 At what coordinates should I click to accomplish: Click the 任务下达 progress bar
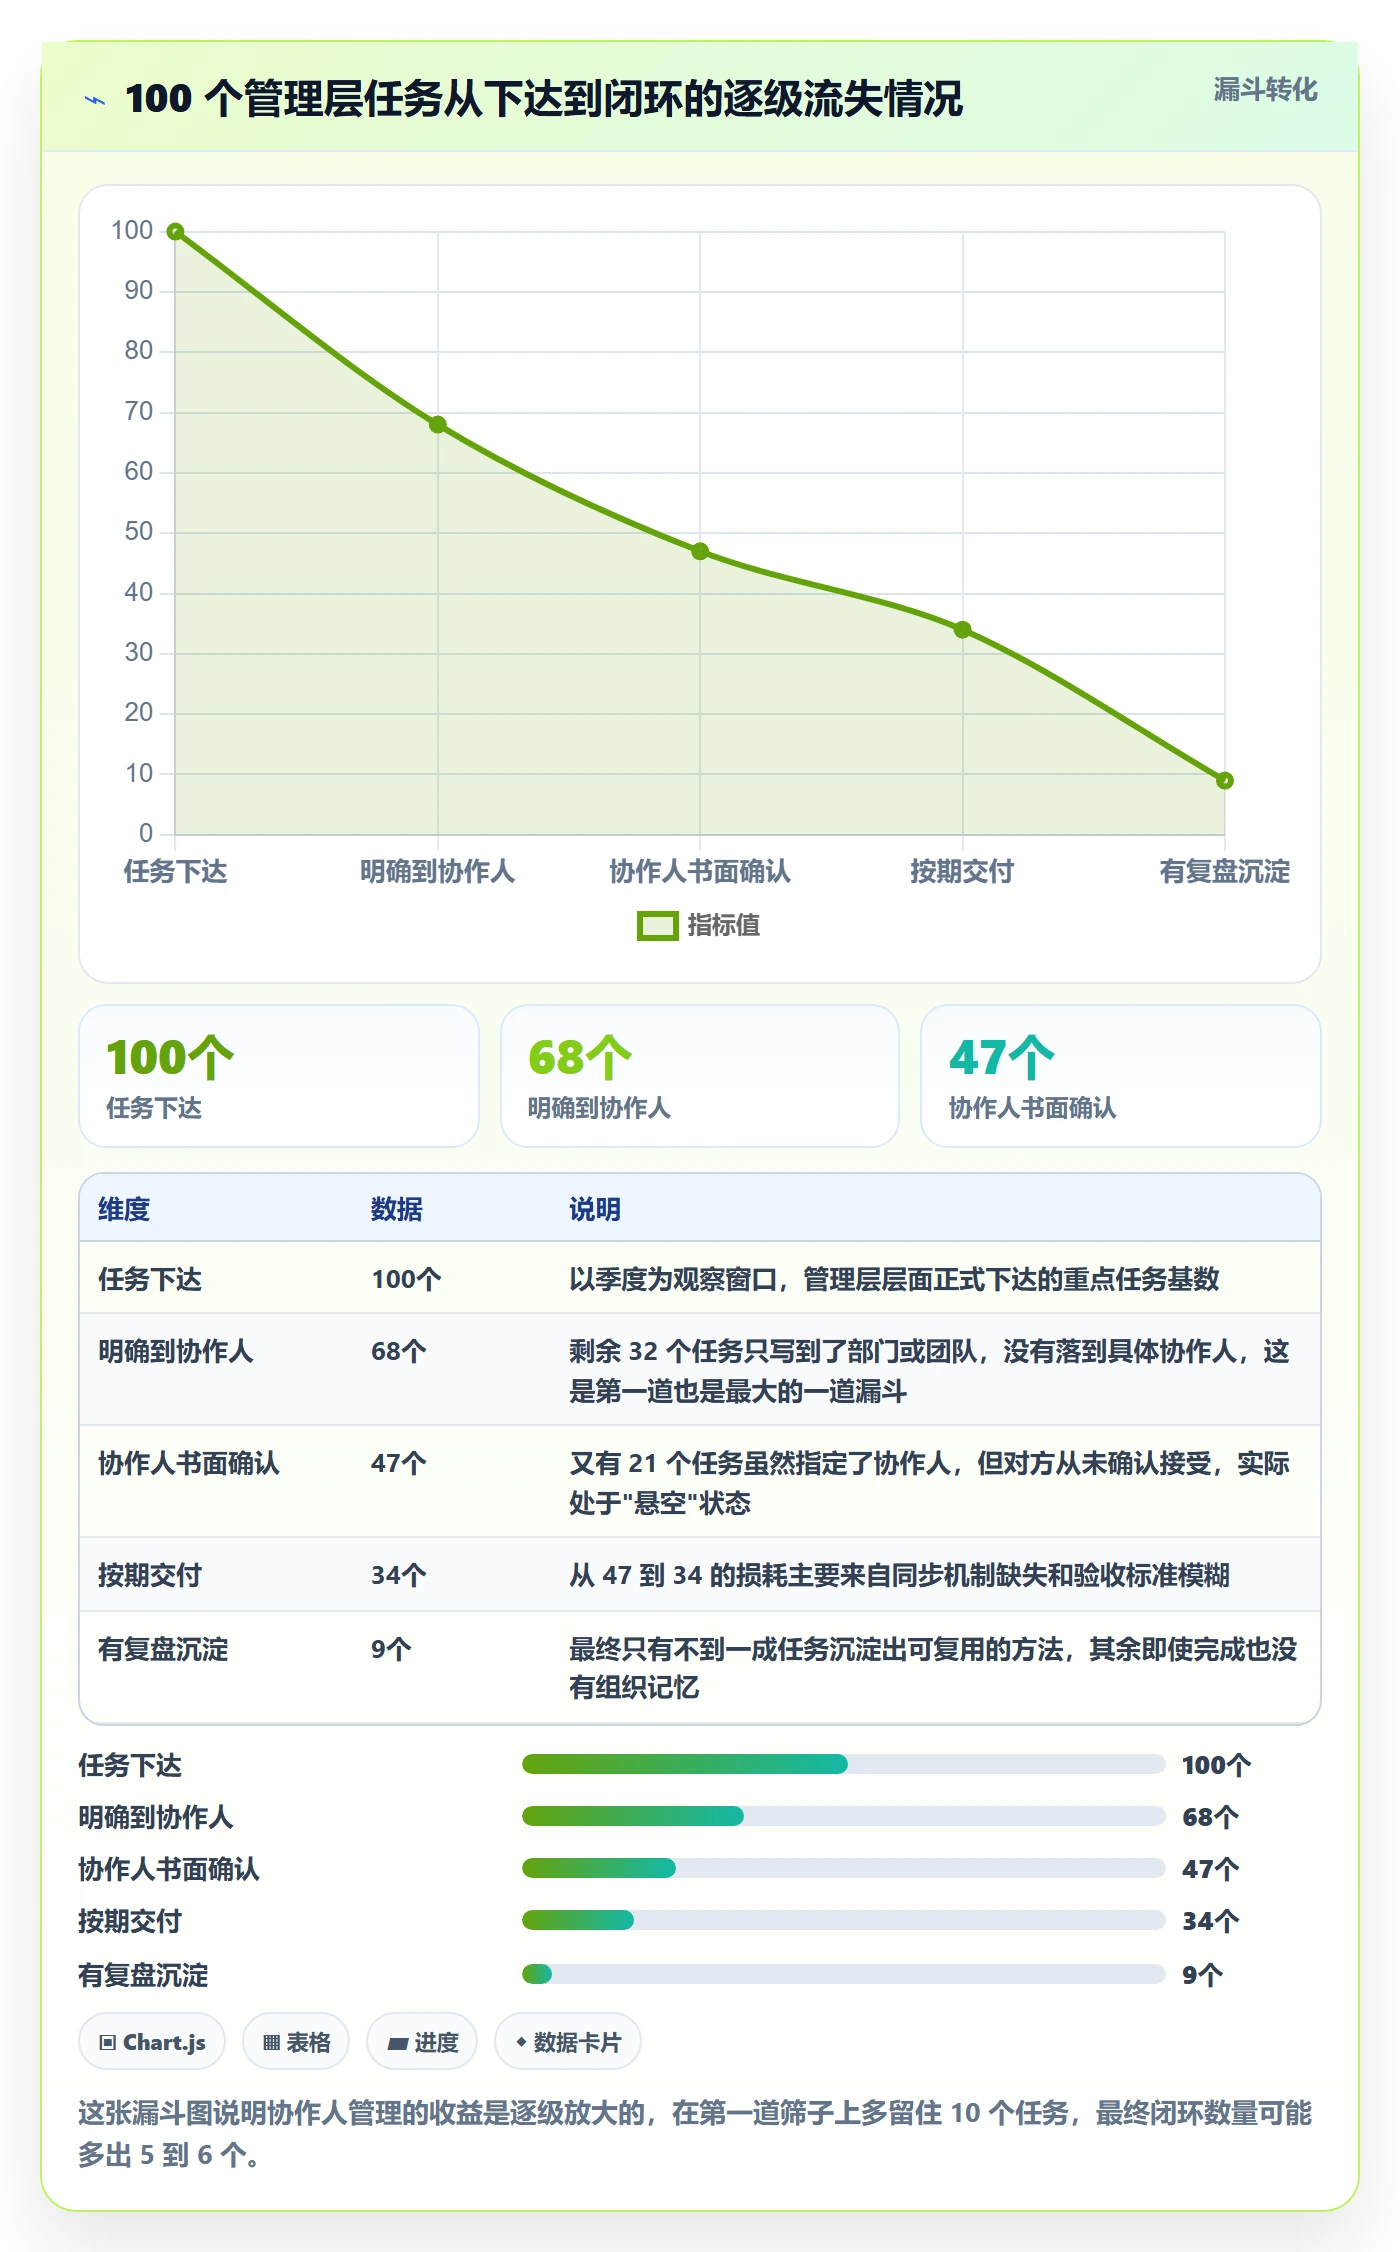(x=843, y=1764)
